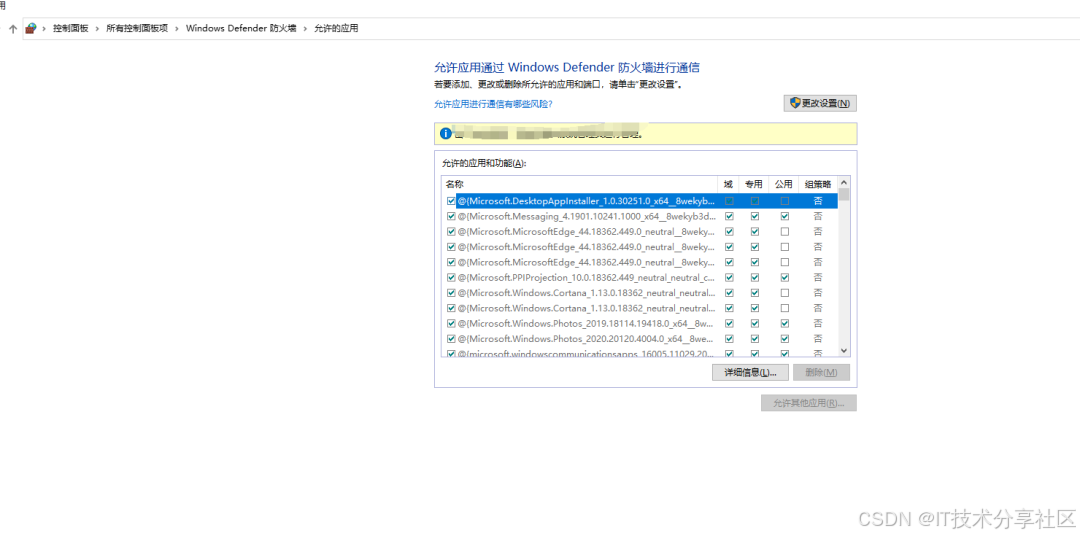Screen dimensions: 1080x536
Task: Click the 组策略 column header
Action: tap(818, 185)
